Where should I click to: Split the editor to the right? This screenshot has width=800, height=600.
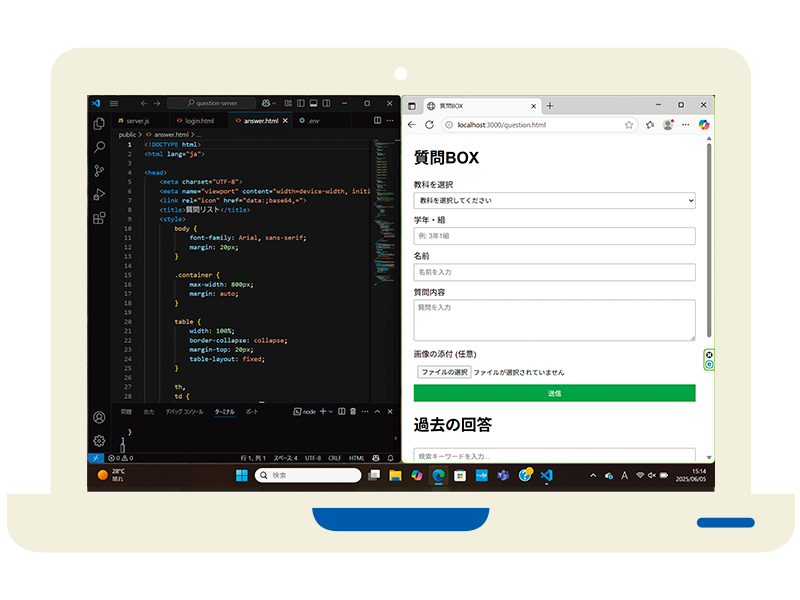(377, 121)
